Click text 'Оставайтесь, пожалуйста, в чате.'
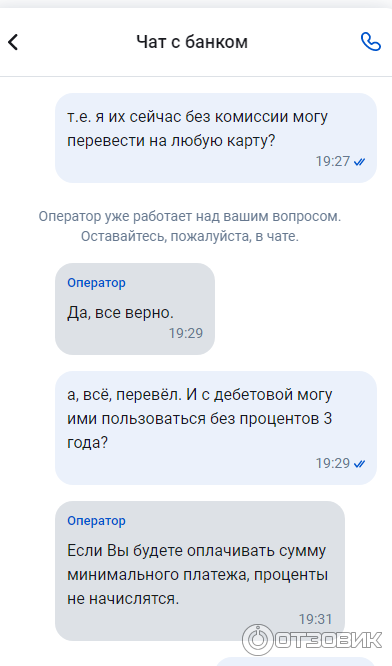Screen dimensions: 392x666 point(190,236)
